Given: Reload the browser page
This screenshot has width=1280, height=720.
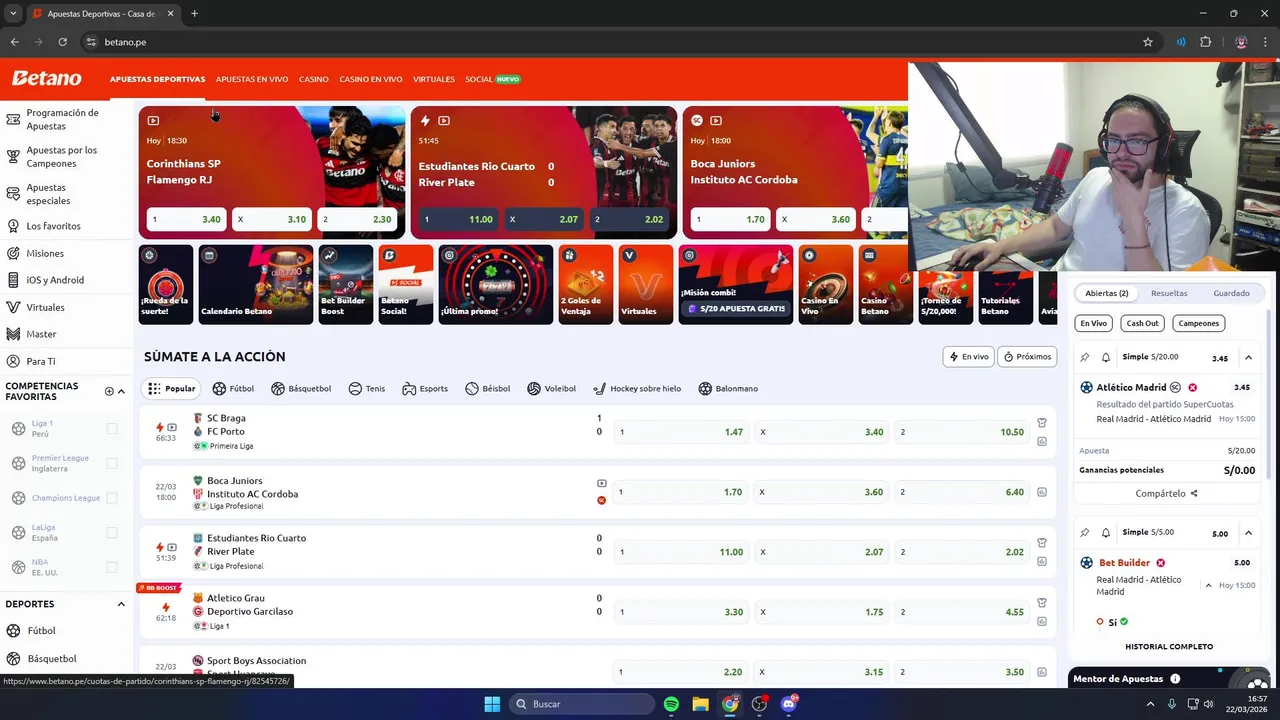Looking at the screenshot, I should pos(62,42).
